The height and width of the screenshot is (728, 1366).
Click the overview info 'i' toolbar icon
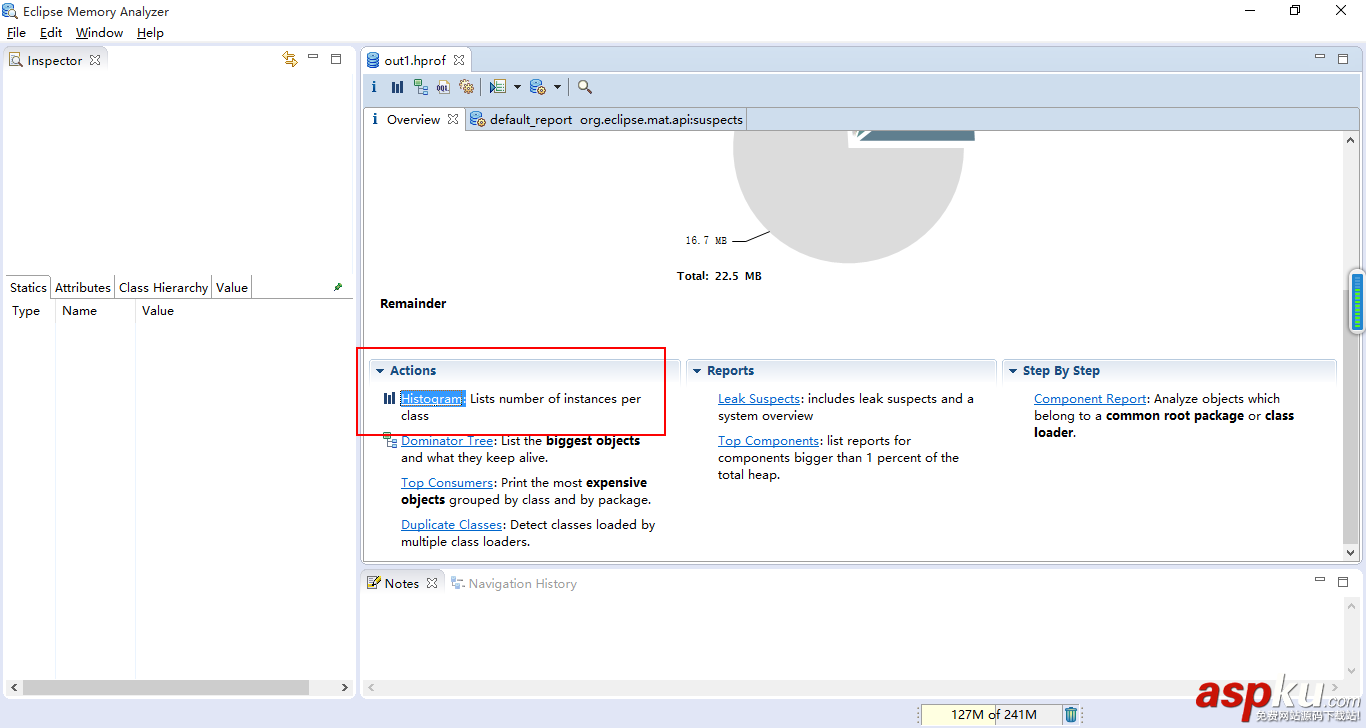(375, 87)
